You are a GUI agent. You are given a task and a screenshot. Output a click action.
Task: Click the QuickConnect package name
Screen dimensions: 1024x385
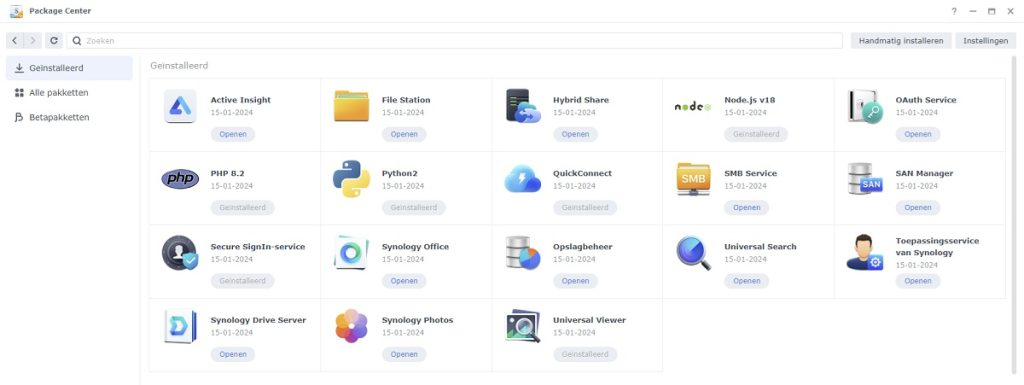583,174
